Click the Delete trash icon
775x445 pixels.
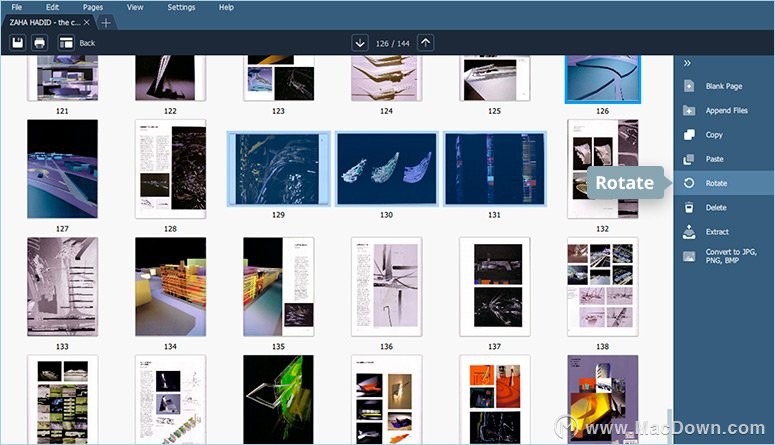(689, 207)
